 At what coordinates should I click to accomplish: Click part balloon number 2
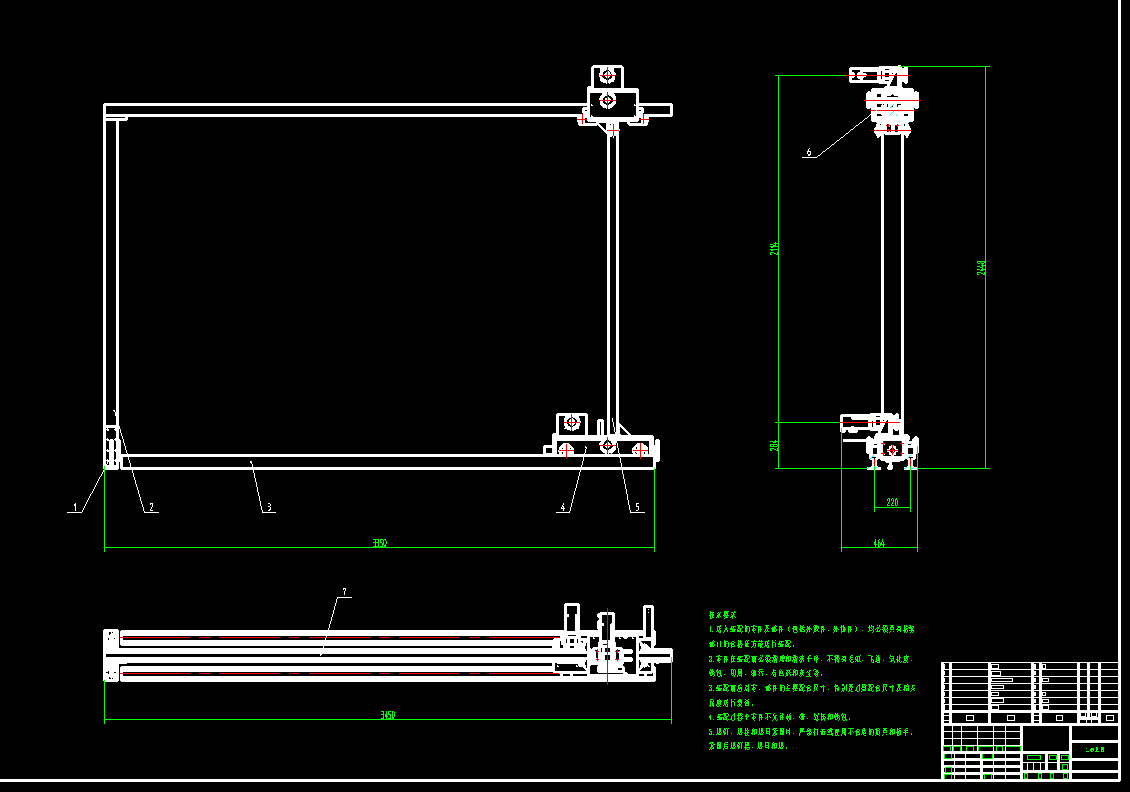(x=151, y=507)
